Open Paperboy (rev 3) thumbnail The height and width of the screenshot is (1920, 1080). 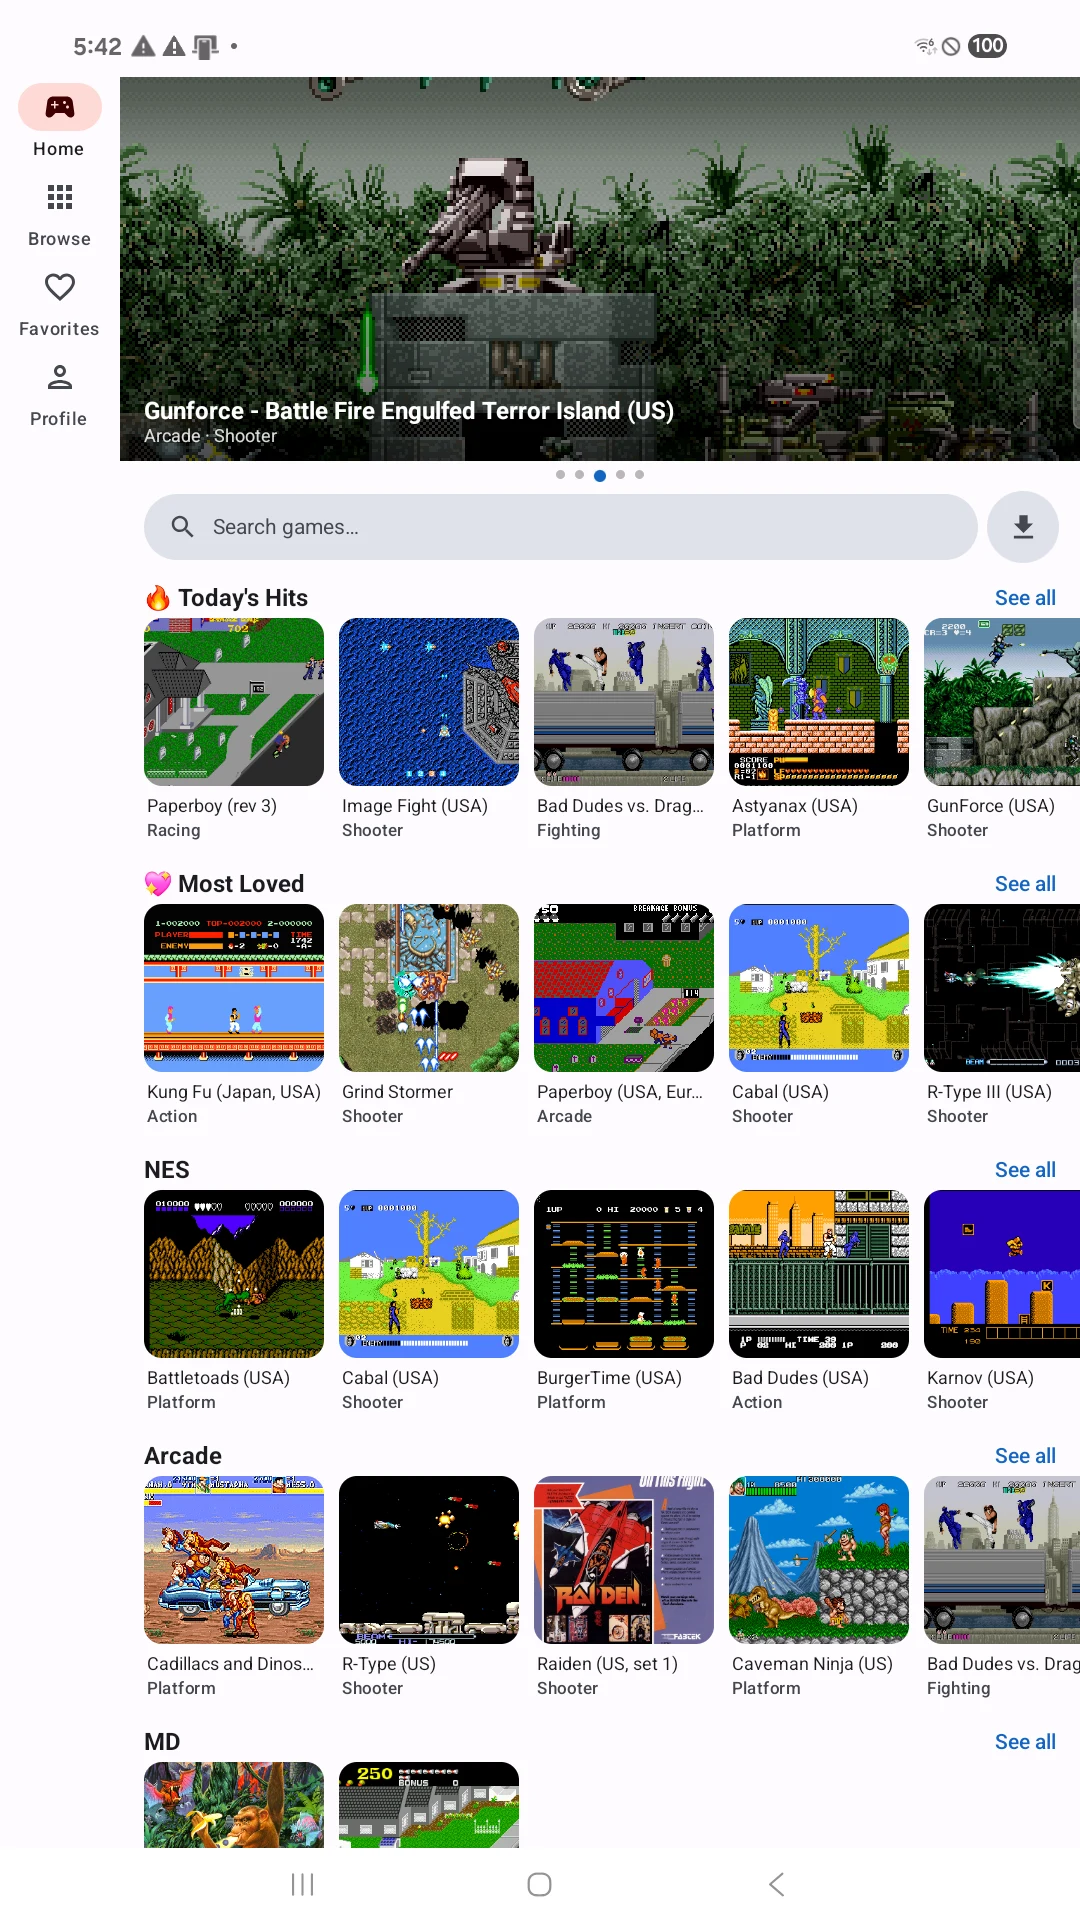click(234, 702)
